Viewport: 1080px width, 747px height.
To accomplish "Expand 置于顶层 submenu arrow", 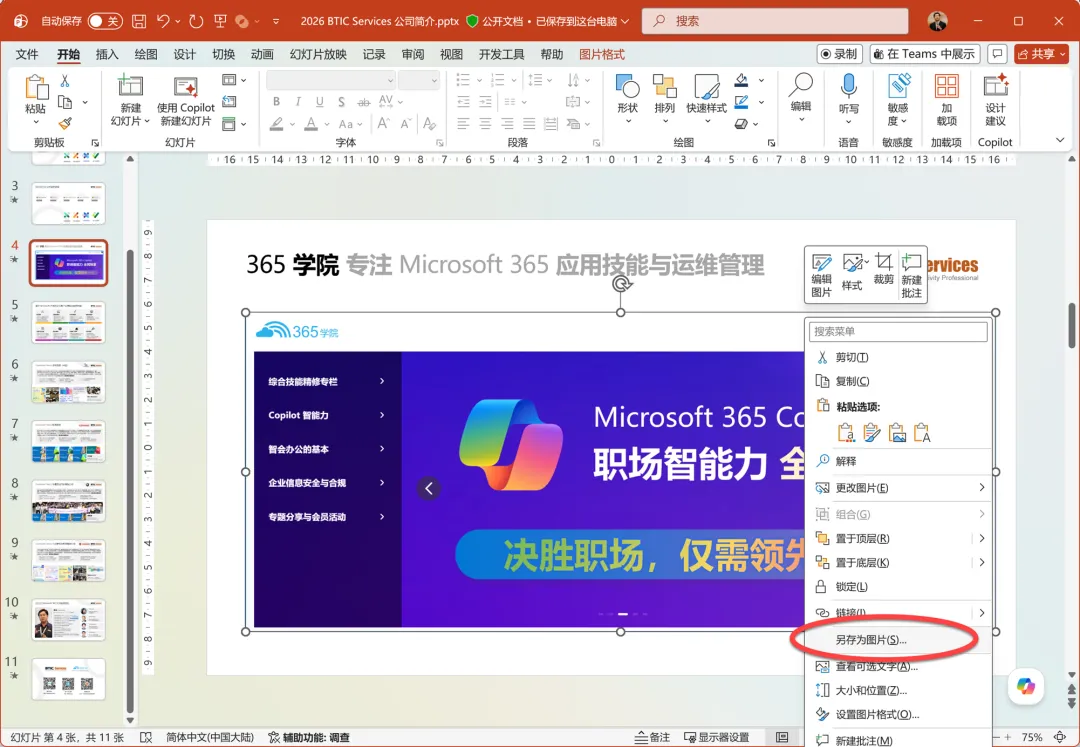I will 982,538.
